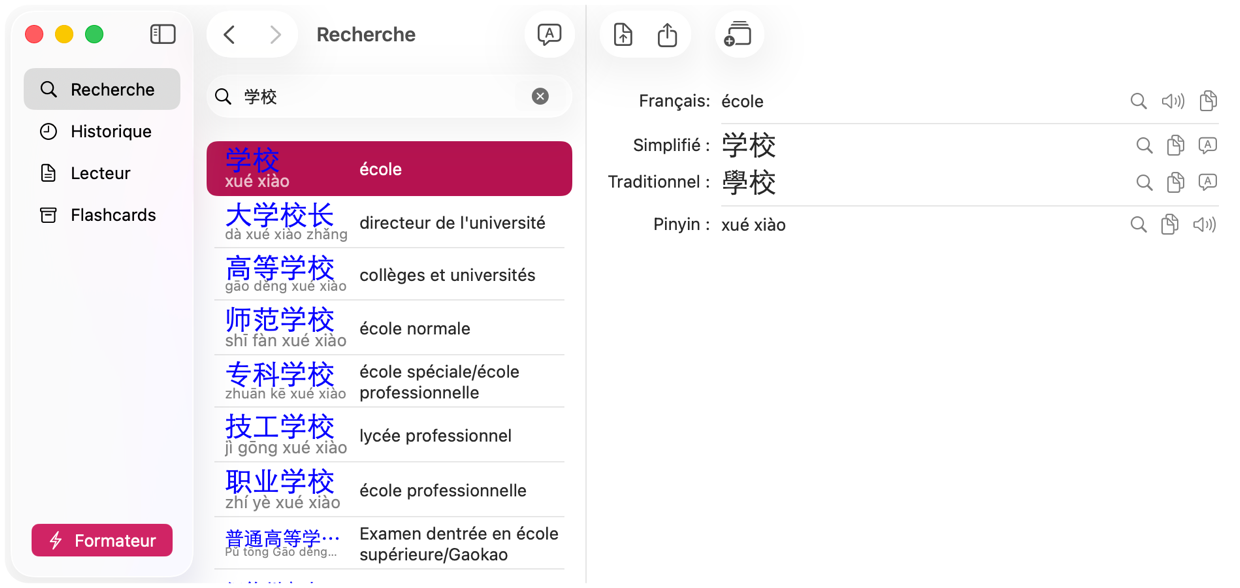Open the Recherche sidebar section
The width and height of the screenshot is (1240, 588).
(x=102, y=89)
